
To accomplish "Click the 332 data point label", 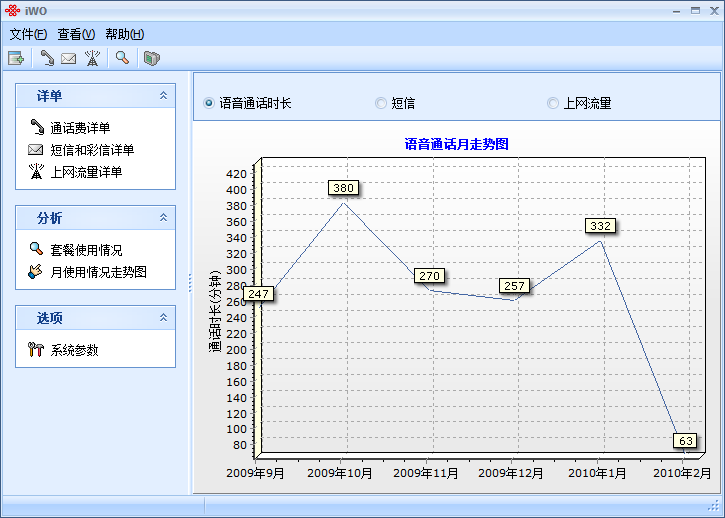I will tap(600, 226).
